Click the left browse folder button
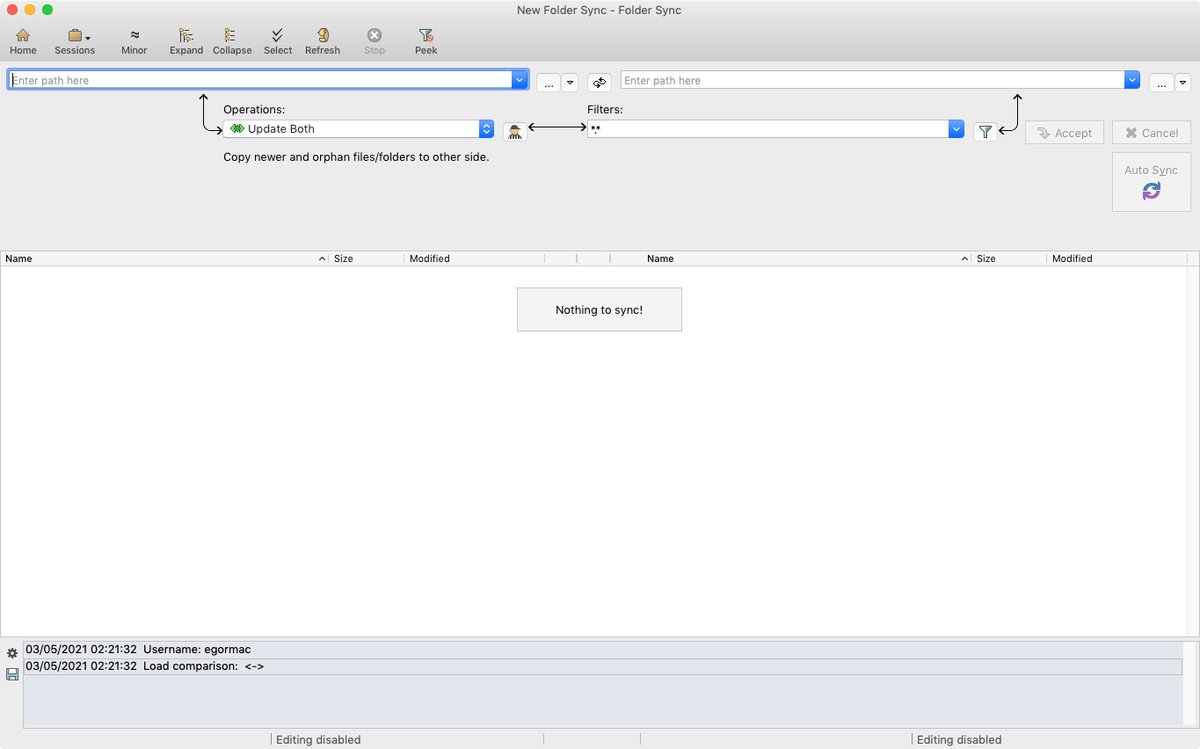This screenshot has width=1200, height=749. point(549,83)
